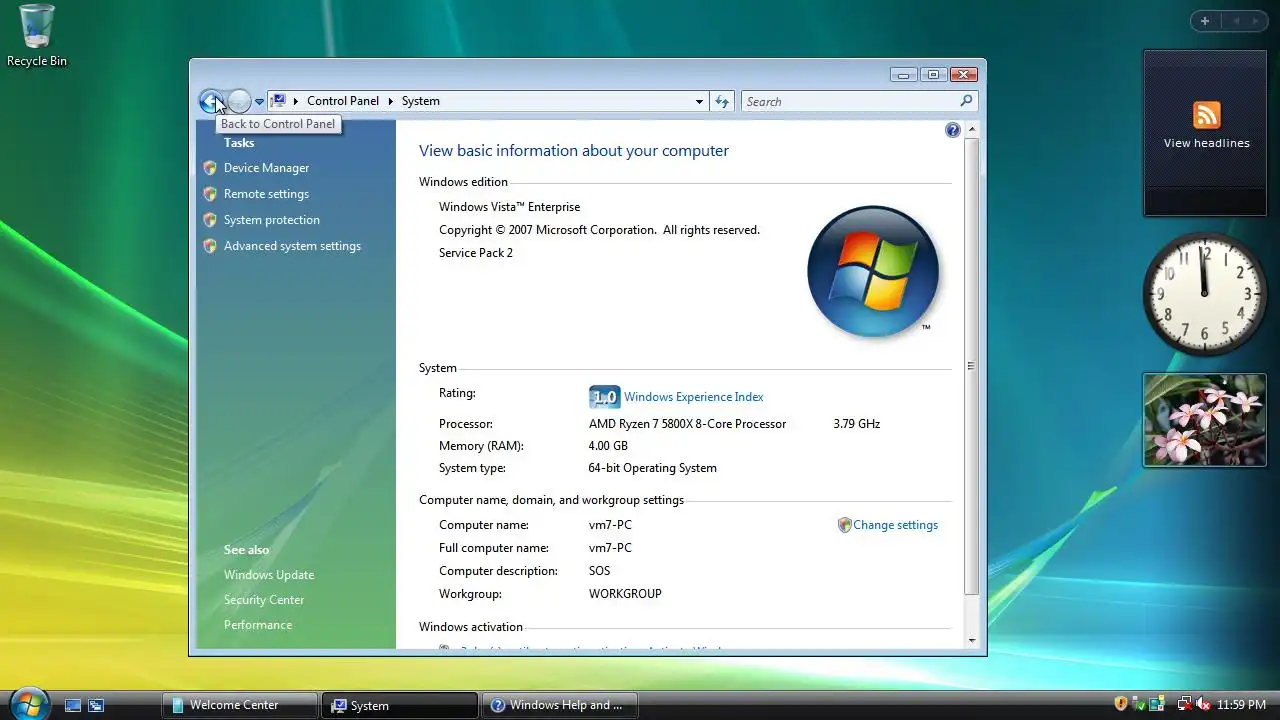Click the 64-bit Operating System value

click(x=652, y=468)
